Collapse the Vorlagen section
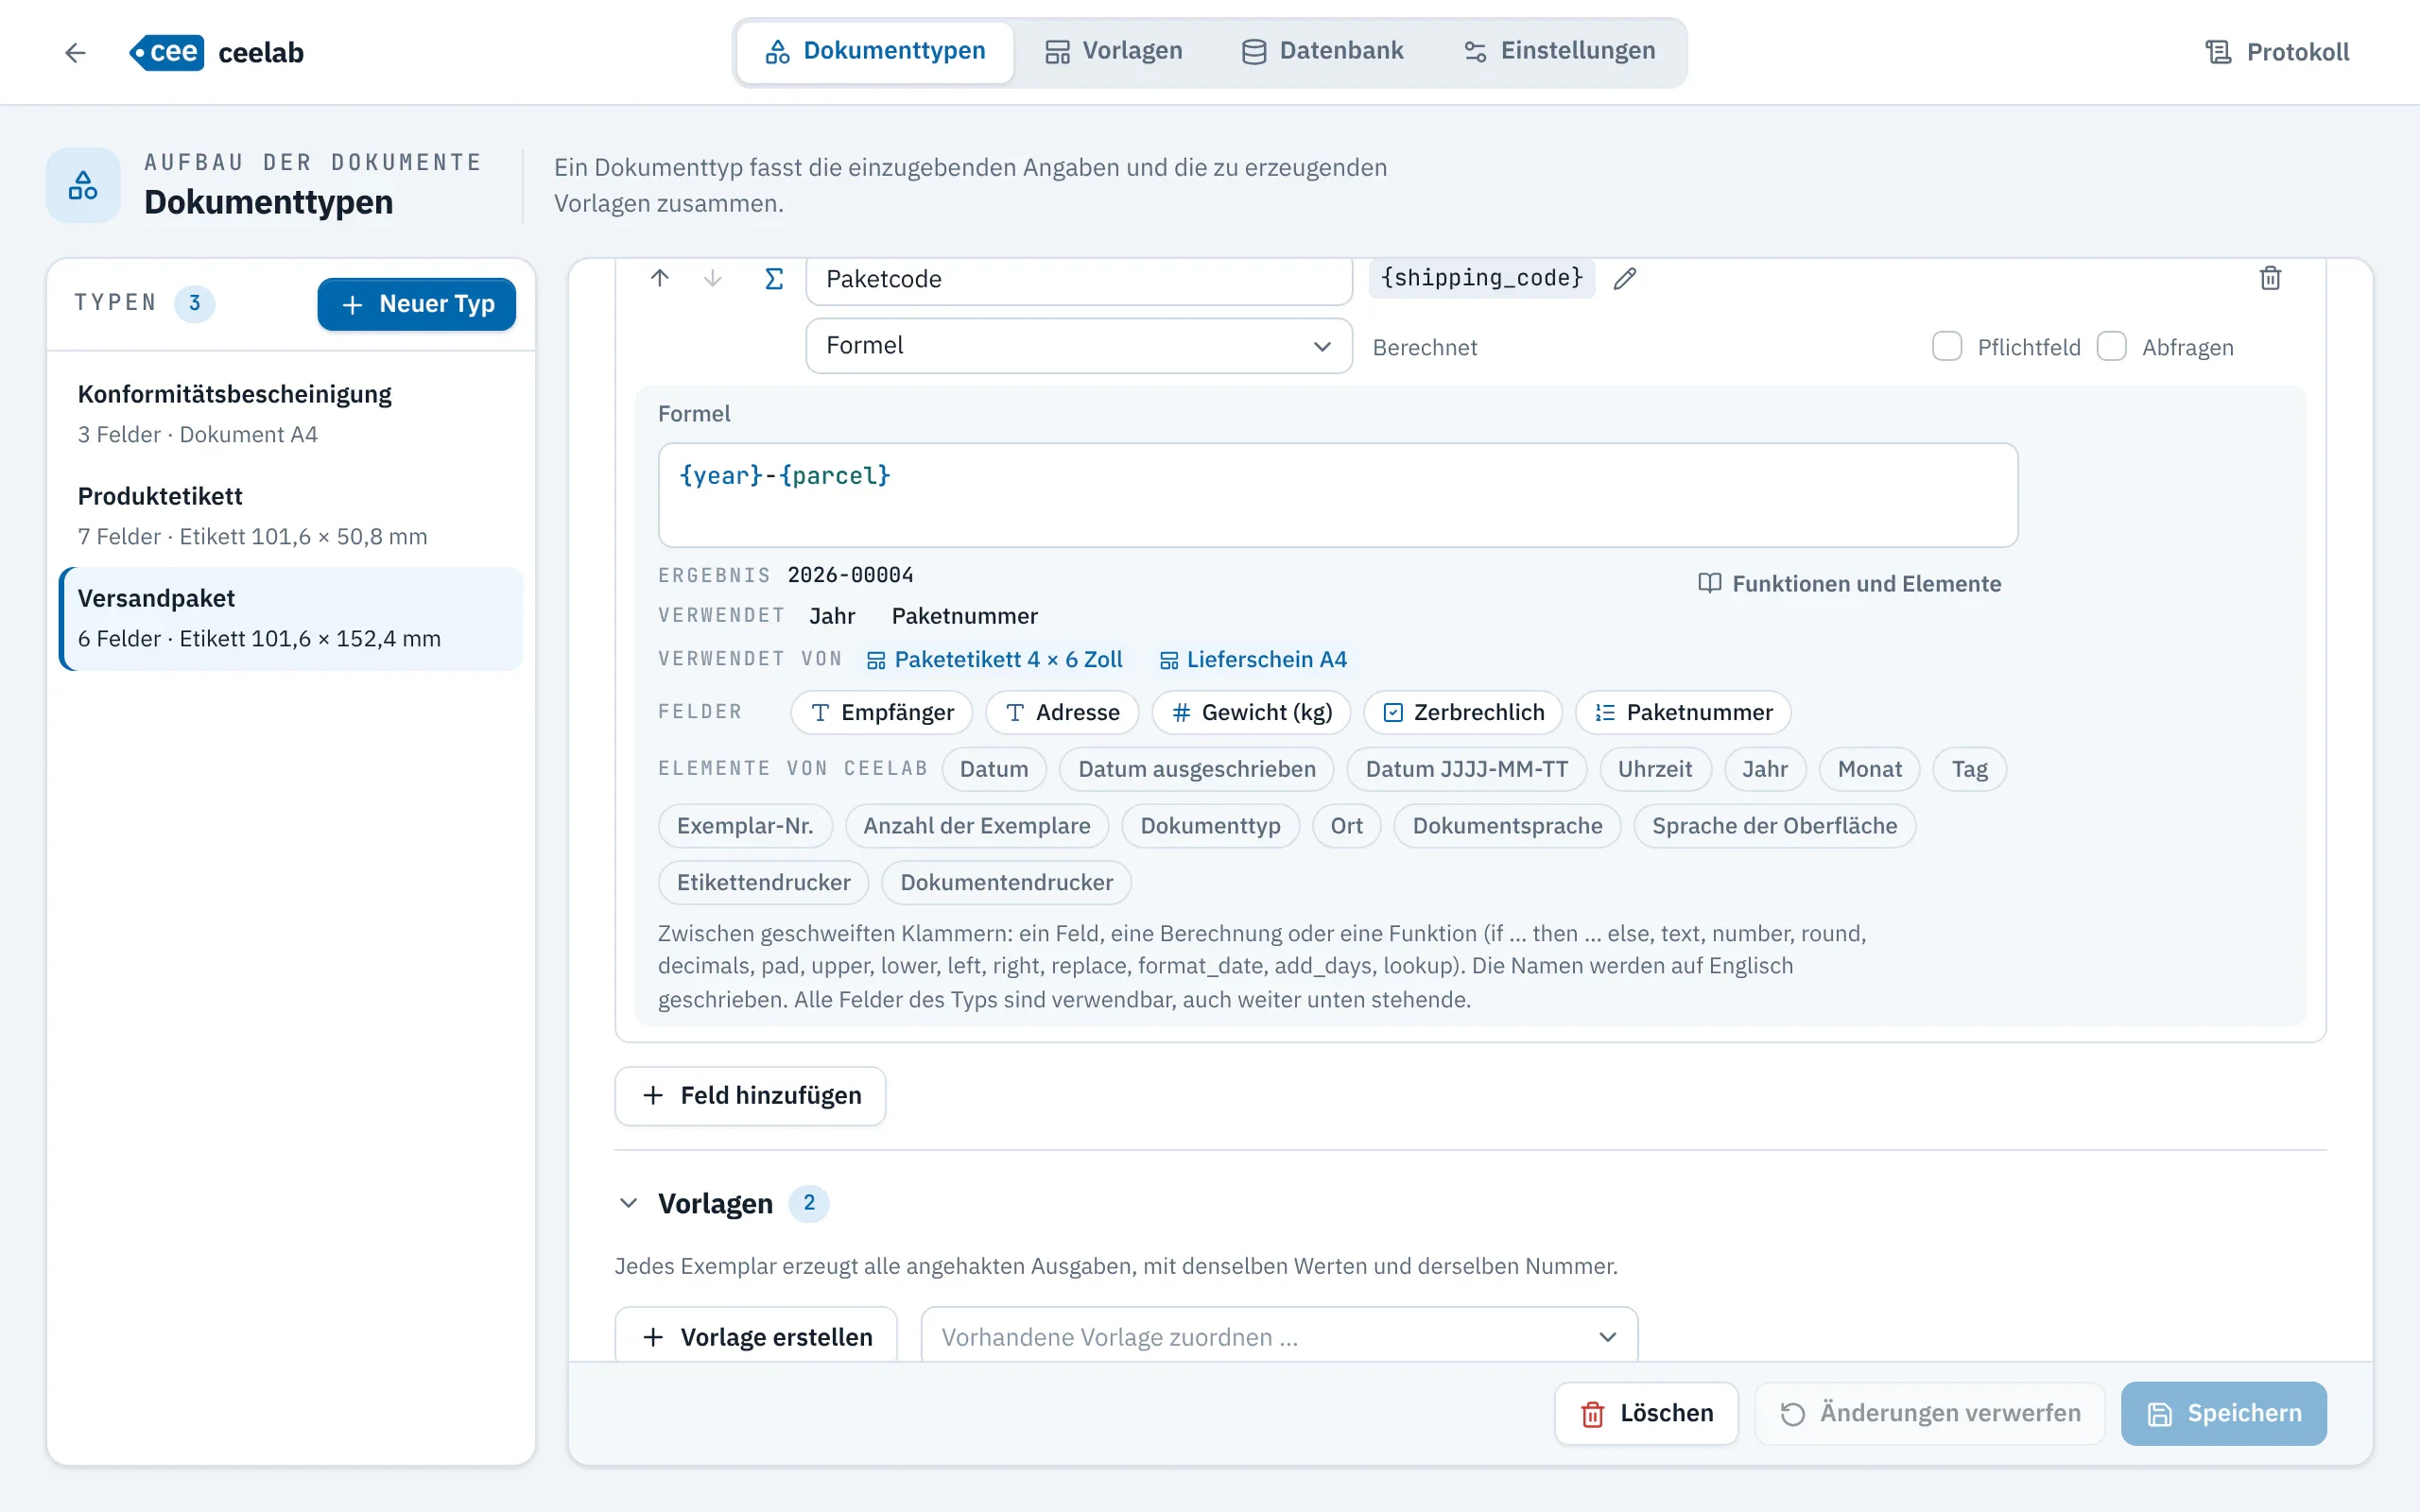The height and width of the screenshot is (1512, 2420). pyautogui.click(x=628, y=1203)
